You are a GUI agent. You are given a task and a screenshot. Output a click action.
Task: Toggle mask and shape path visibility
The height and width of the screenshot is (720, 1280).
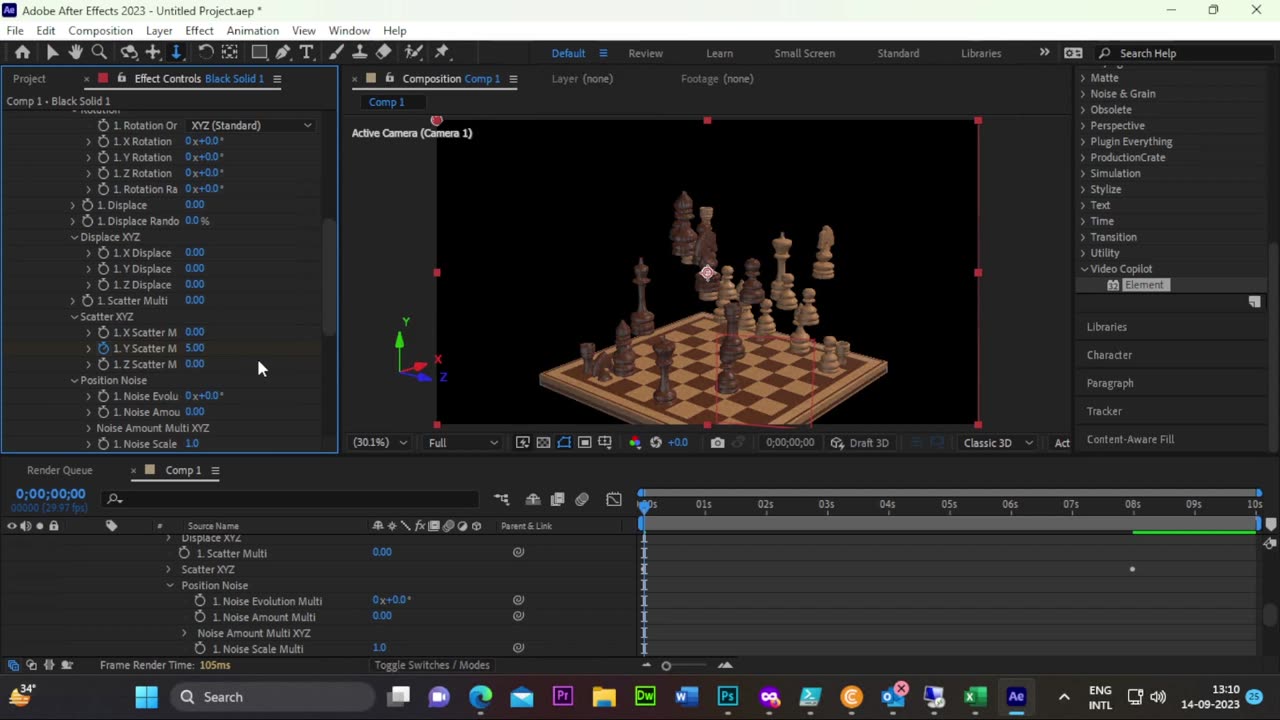(564, 443)
